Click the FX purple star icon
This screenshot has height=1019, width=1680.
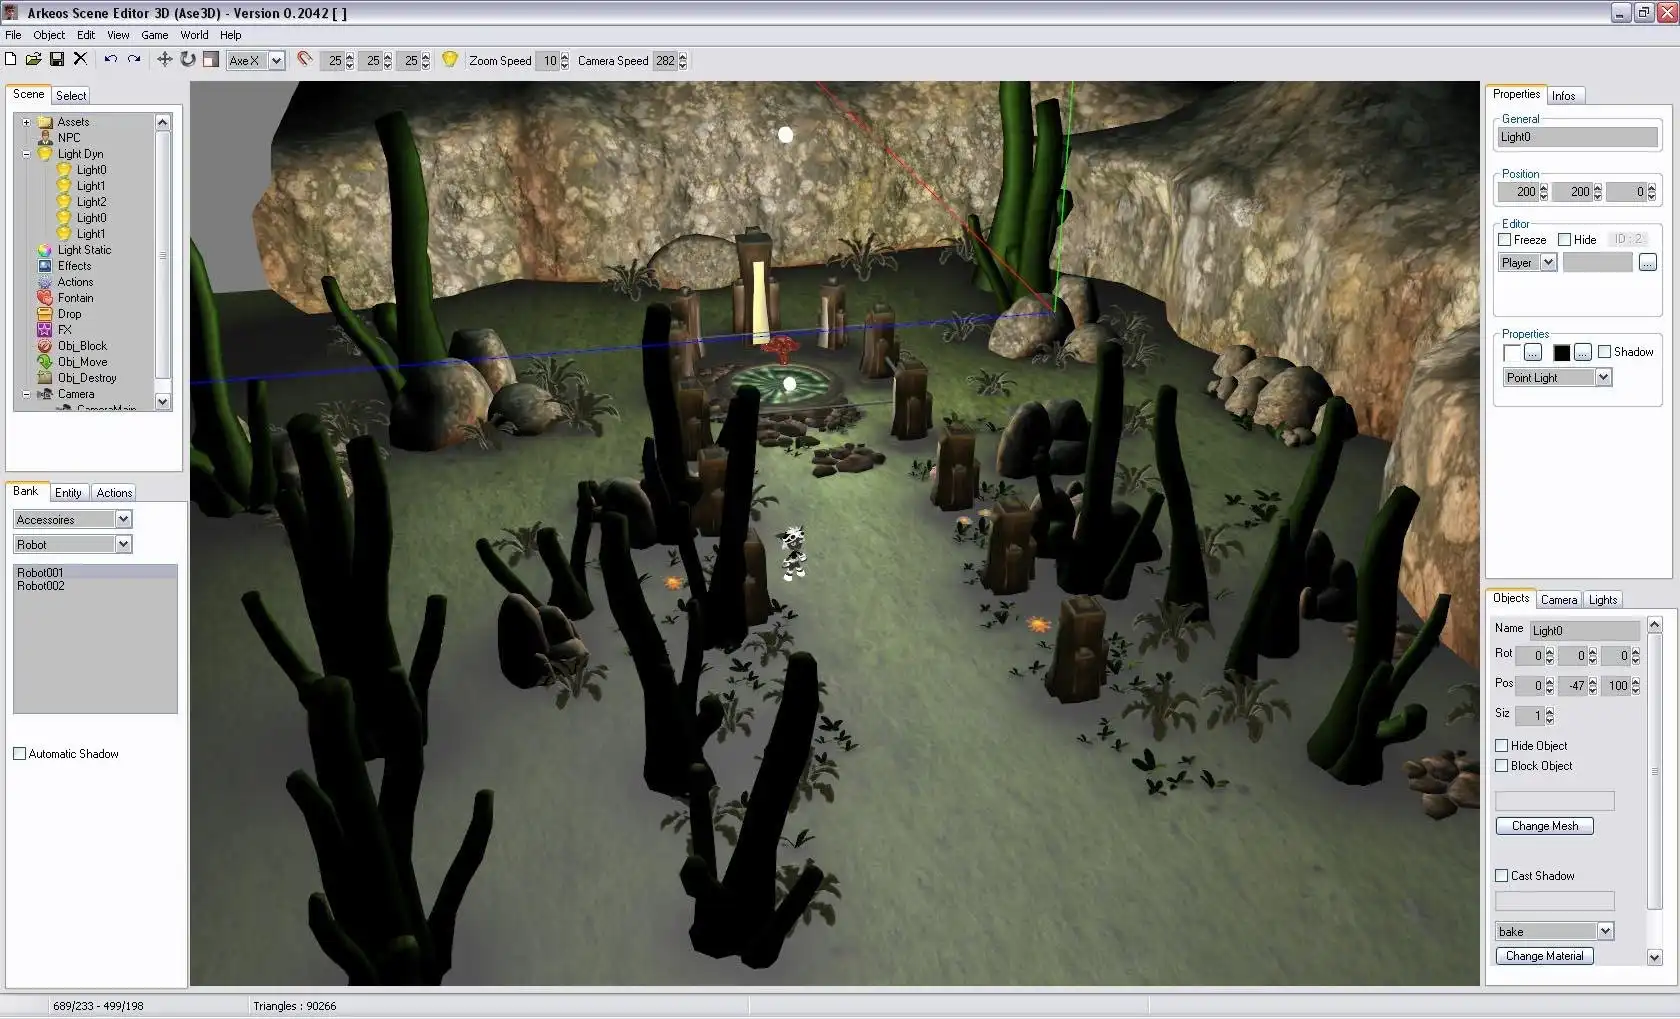pyautogui.click(x=45, y=330)
